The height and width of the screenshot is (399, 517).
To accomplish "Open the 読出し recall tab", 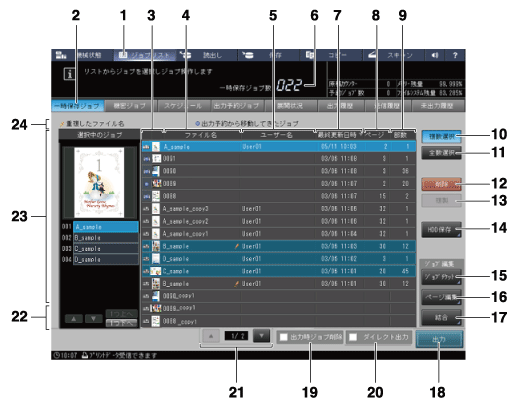I will (x=207, y=55).
